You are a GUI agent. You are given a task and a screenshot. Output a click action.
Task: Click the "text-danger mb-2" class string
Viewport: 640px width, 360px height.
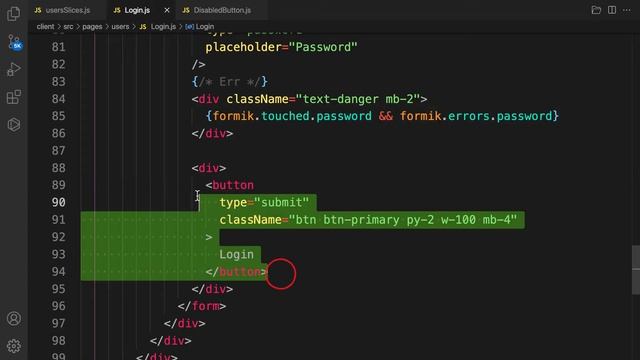(358, 99)
